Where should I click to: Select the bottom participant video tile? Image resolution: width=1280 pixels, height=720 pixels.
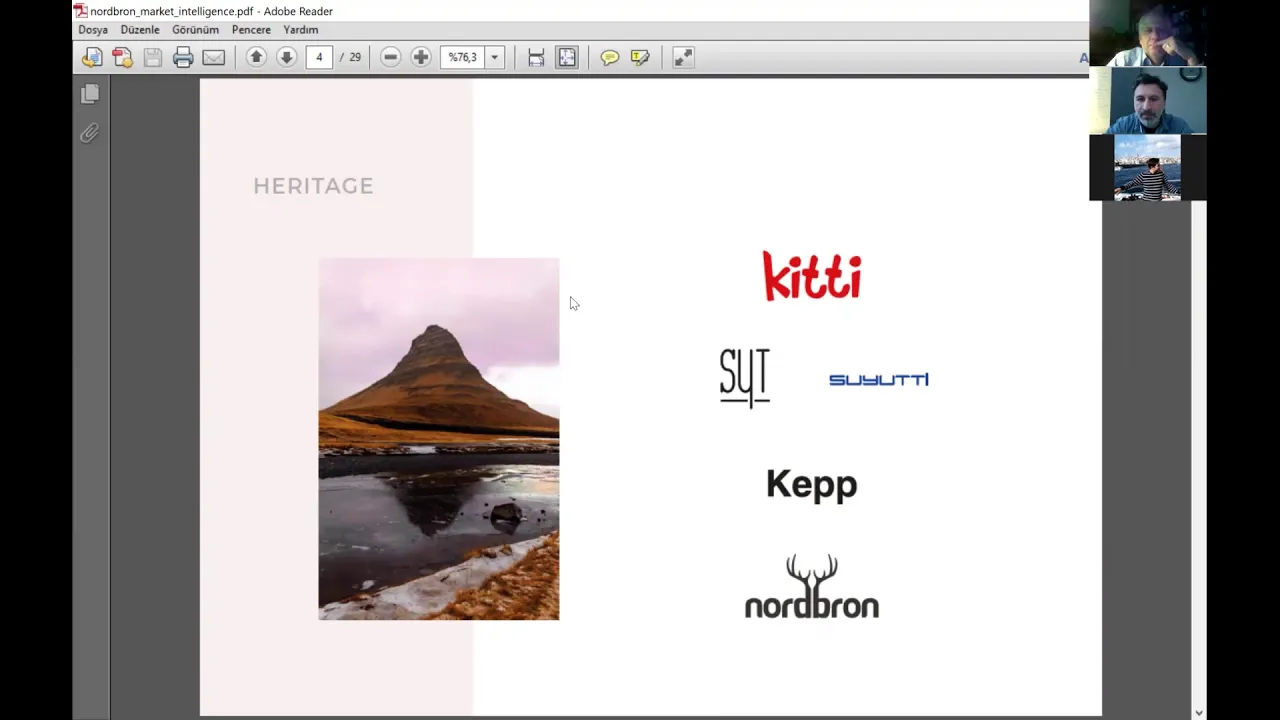pyautogui.click(x=1148, y=167)
